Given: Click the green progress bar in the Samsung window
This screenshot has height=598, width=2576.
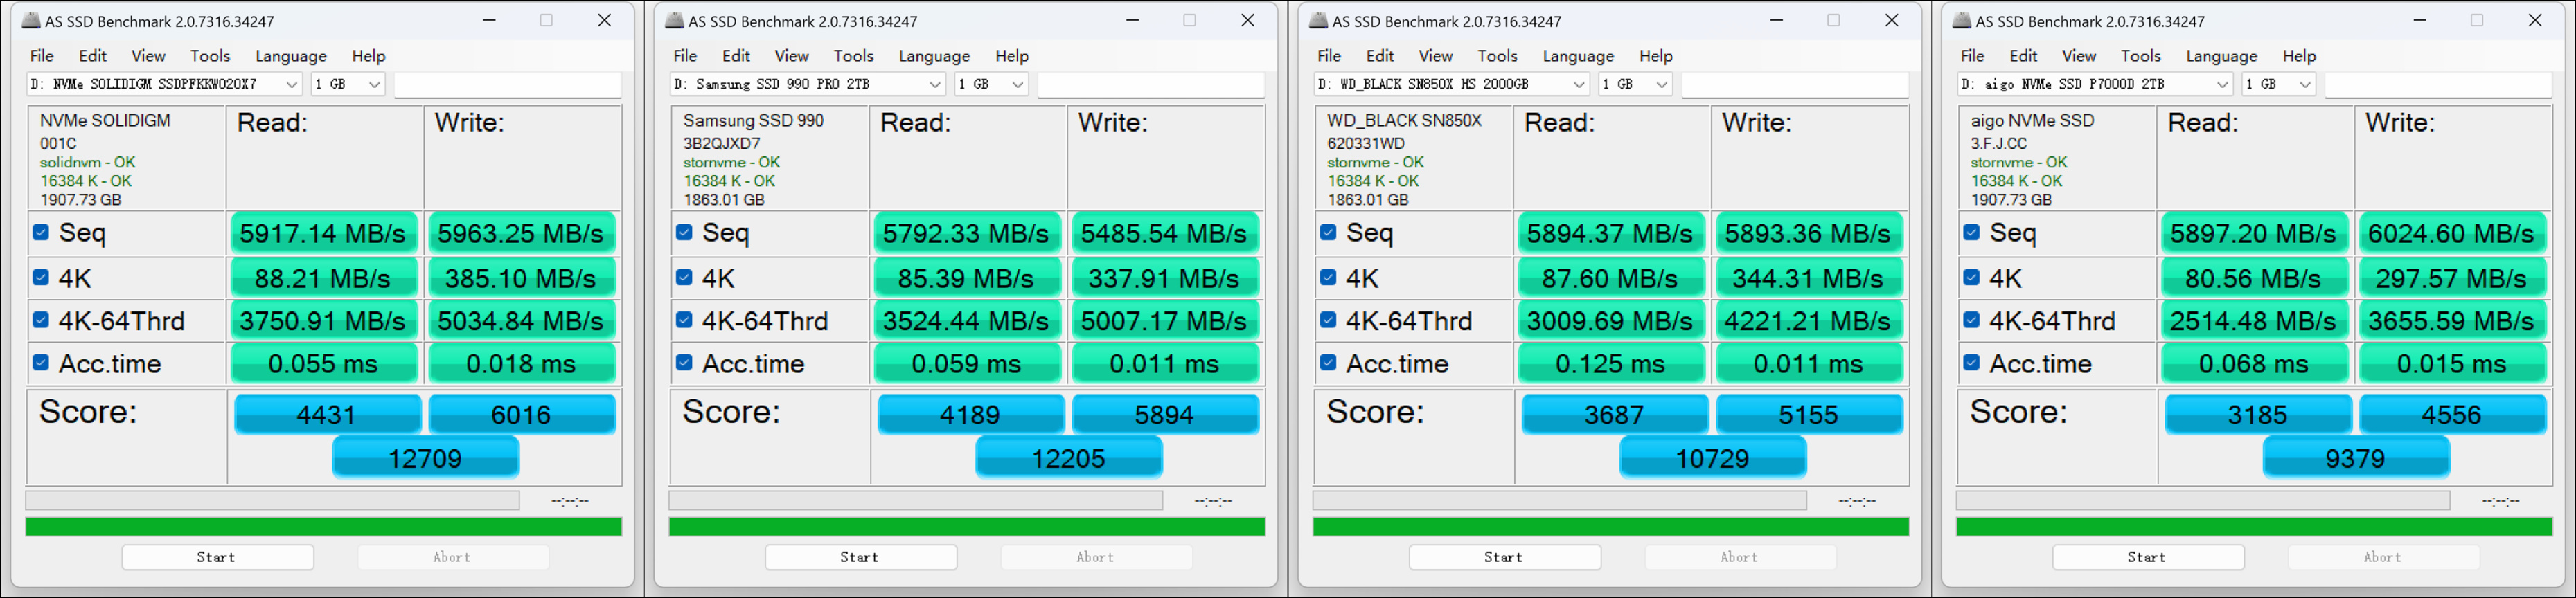Looking at the screenshot, I should (967, 526).
